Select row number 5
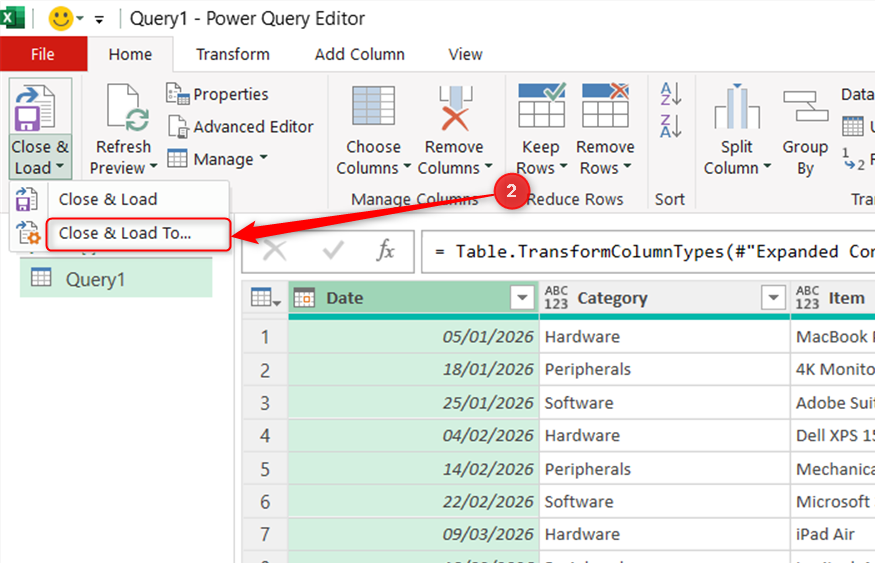The image size is (875, 563). coord(265,469)
